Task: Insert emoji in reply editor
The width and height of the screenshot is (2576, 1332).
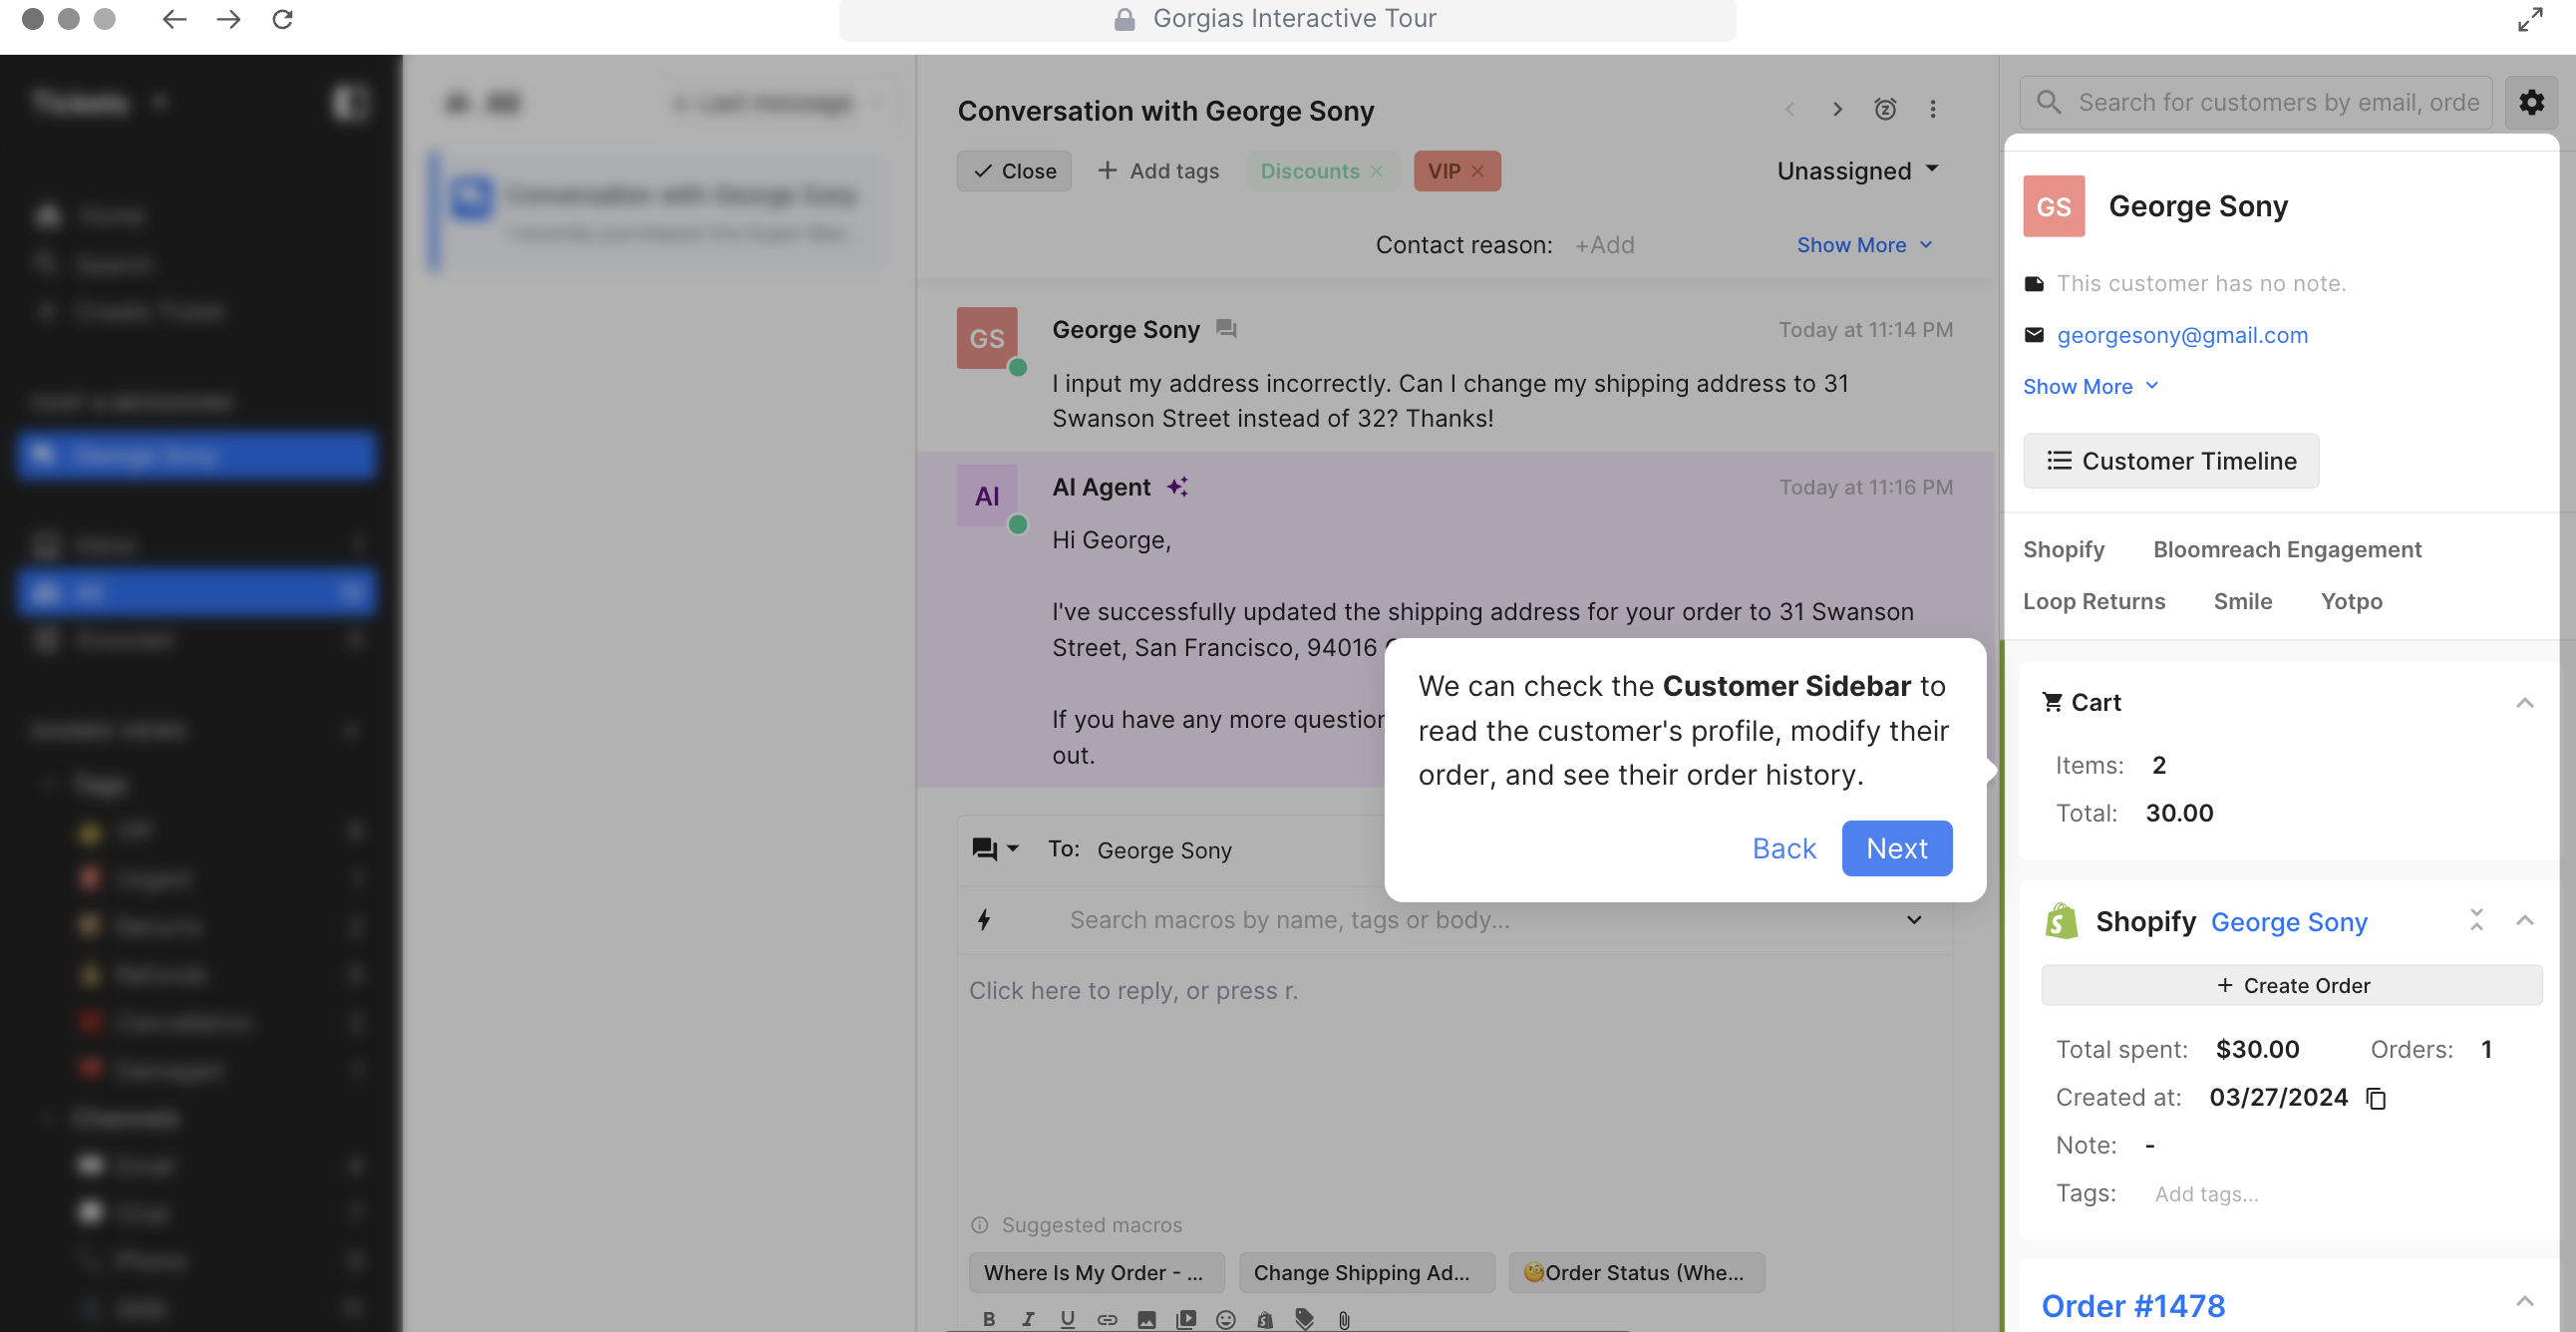Action: pyautogui.click(x=1225, y=1319)
